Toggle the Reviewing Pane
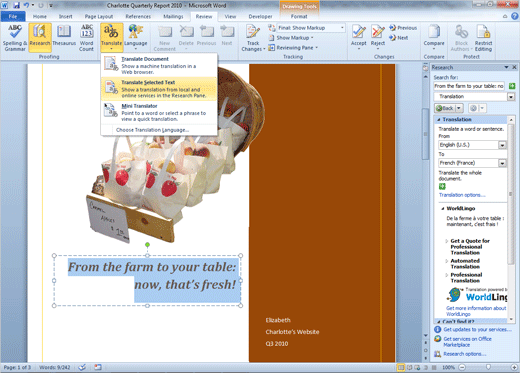Image resolution: width=520 pixels, height=373 pixels. (x=293, y=48)
